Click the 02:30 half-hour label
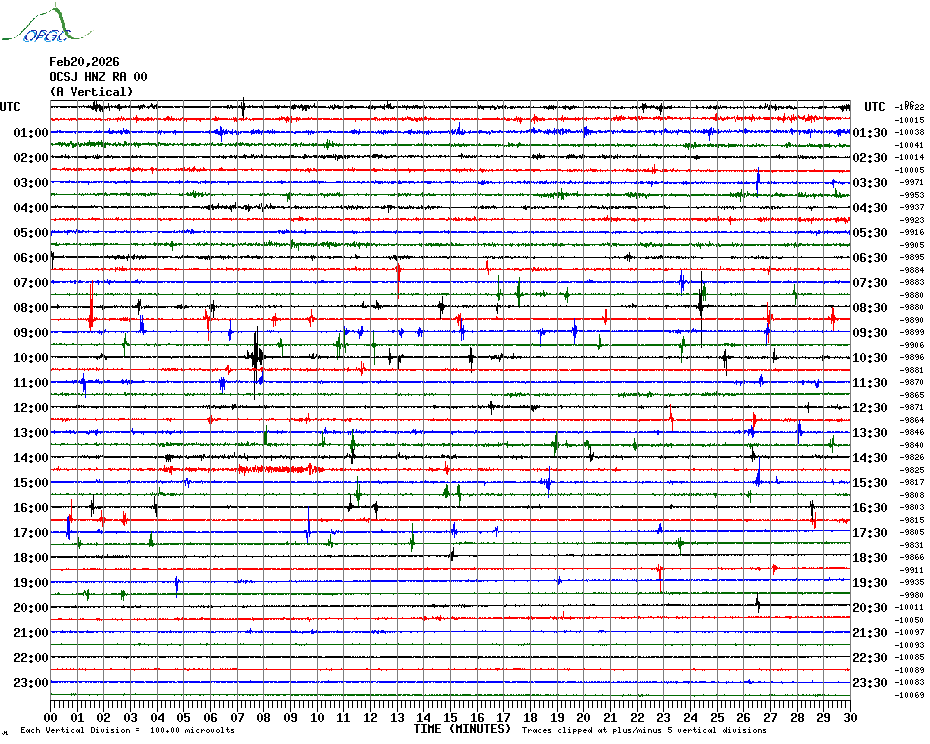The image size is (930, 744). tap(870, 157)
